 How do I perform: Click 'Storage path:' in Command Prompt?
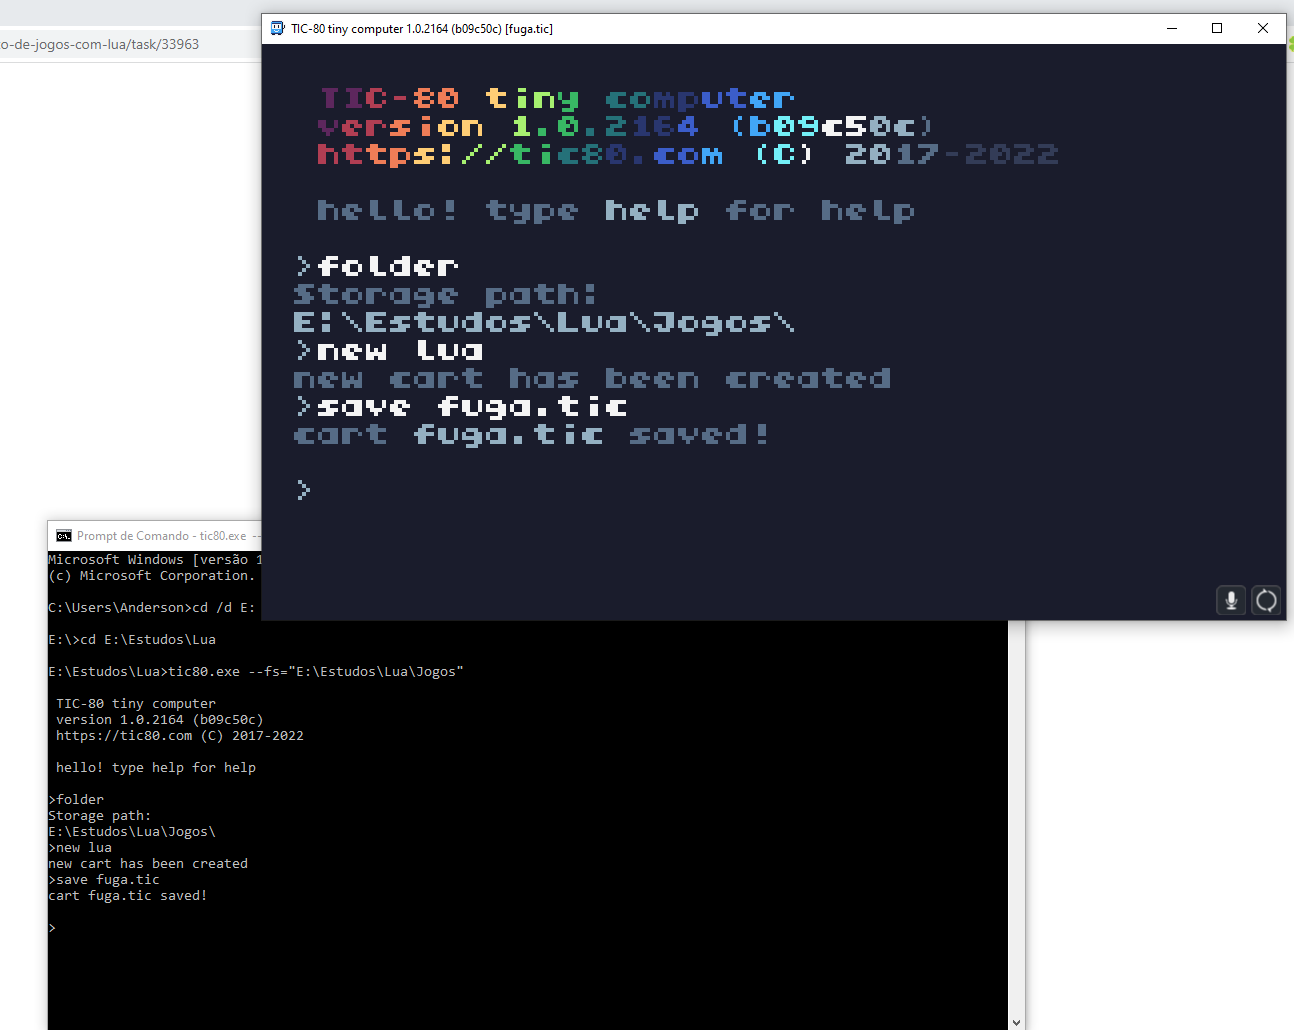tap(100, 816)
